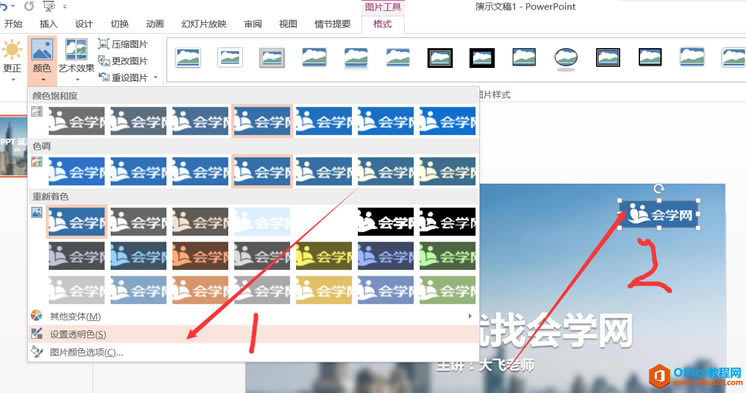Click the redo icon in quick access toolbar
Image resolution: width=746 pixels, height=393 pixels.
(x=29, y=7)
